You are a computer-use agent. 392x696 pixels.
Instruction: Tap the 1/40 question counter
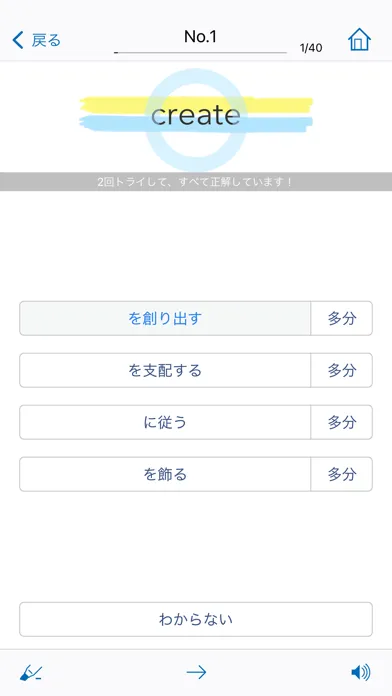tap(311, 48)
